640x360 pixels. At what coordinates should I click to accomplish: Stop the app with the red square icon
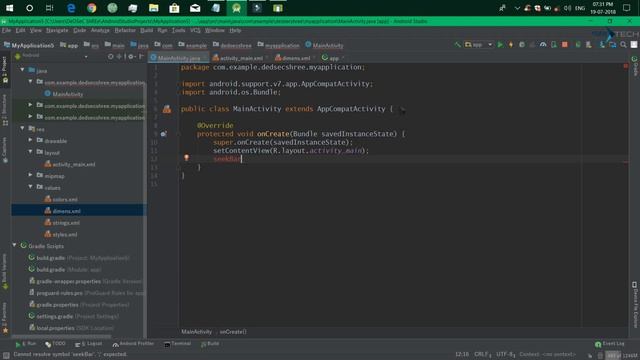pos(564,45)
